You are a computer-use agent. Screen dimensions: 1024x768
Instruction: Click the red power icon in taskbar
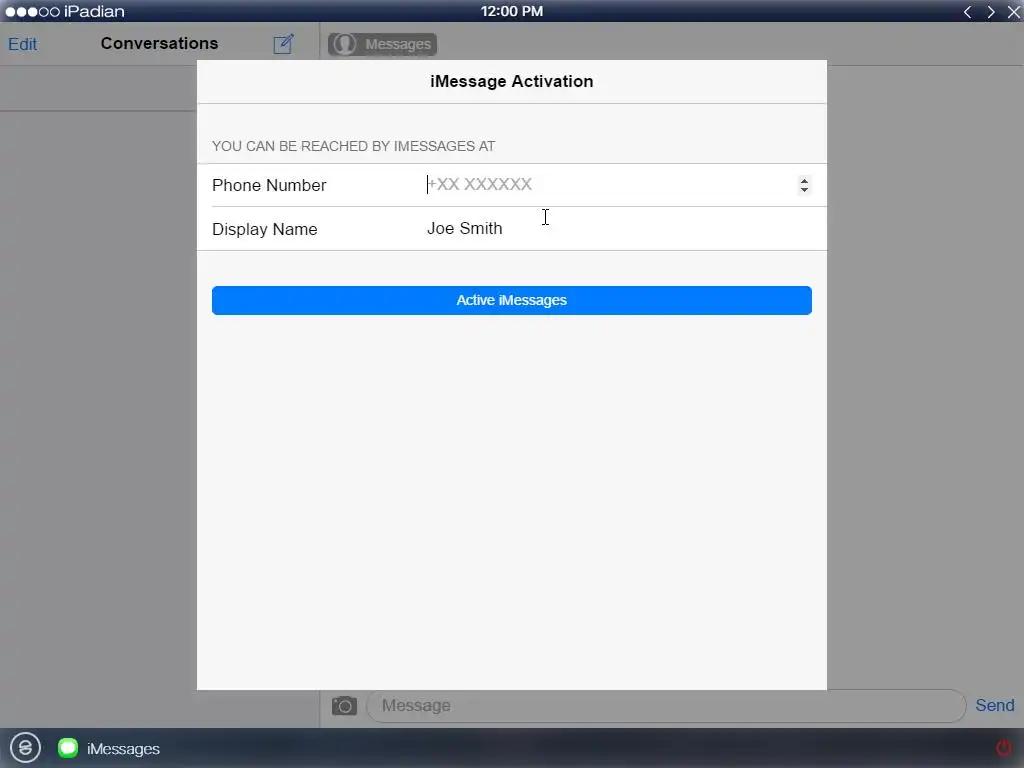[1003, 748]
